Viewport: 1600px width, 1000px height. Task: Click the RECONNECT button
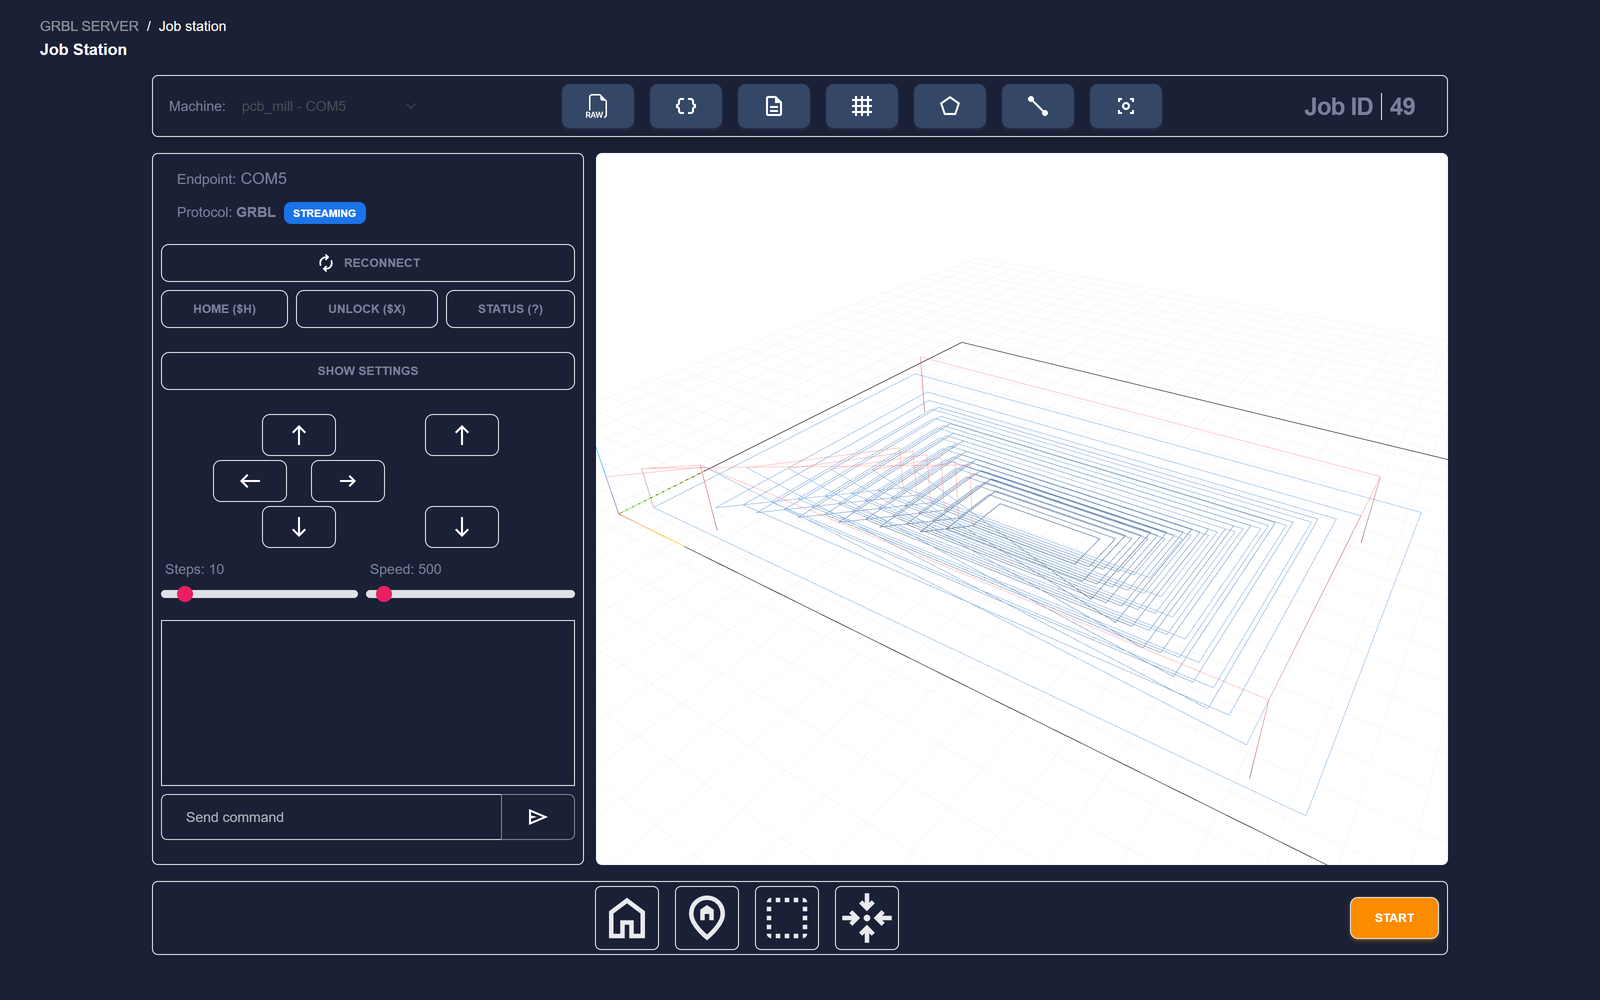pyautogui.click(x=368, y=263)
